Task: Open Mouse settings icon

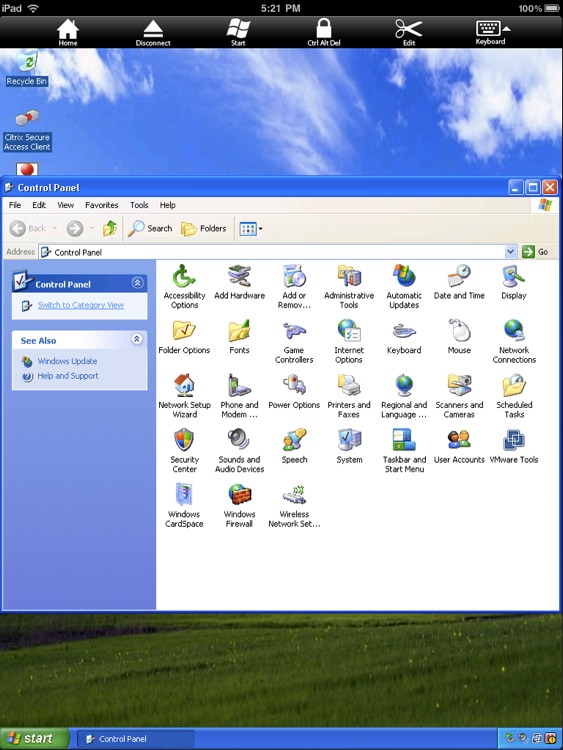Action: click(x=459, y=337)
